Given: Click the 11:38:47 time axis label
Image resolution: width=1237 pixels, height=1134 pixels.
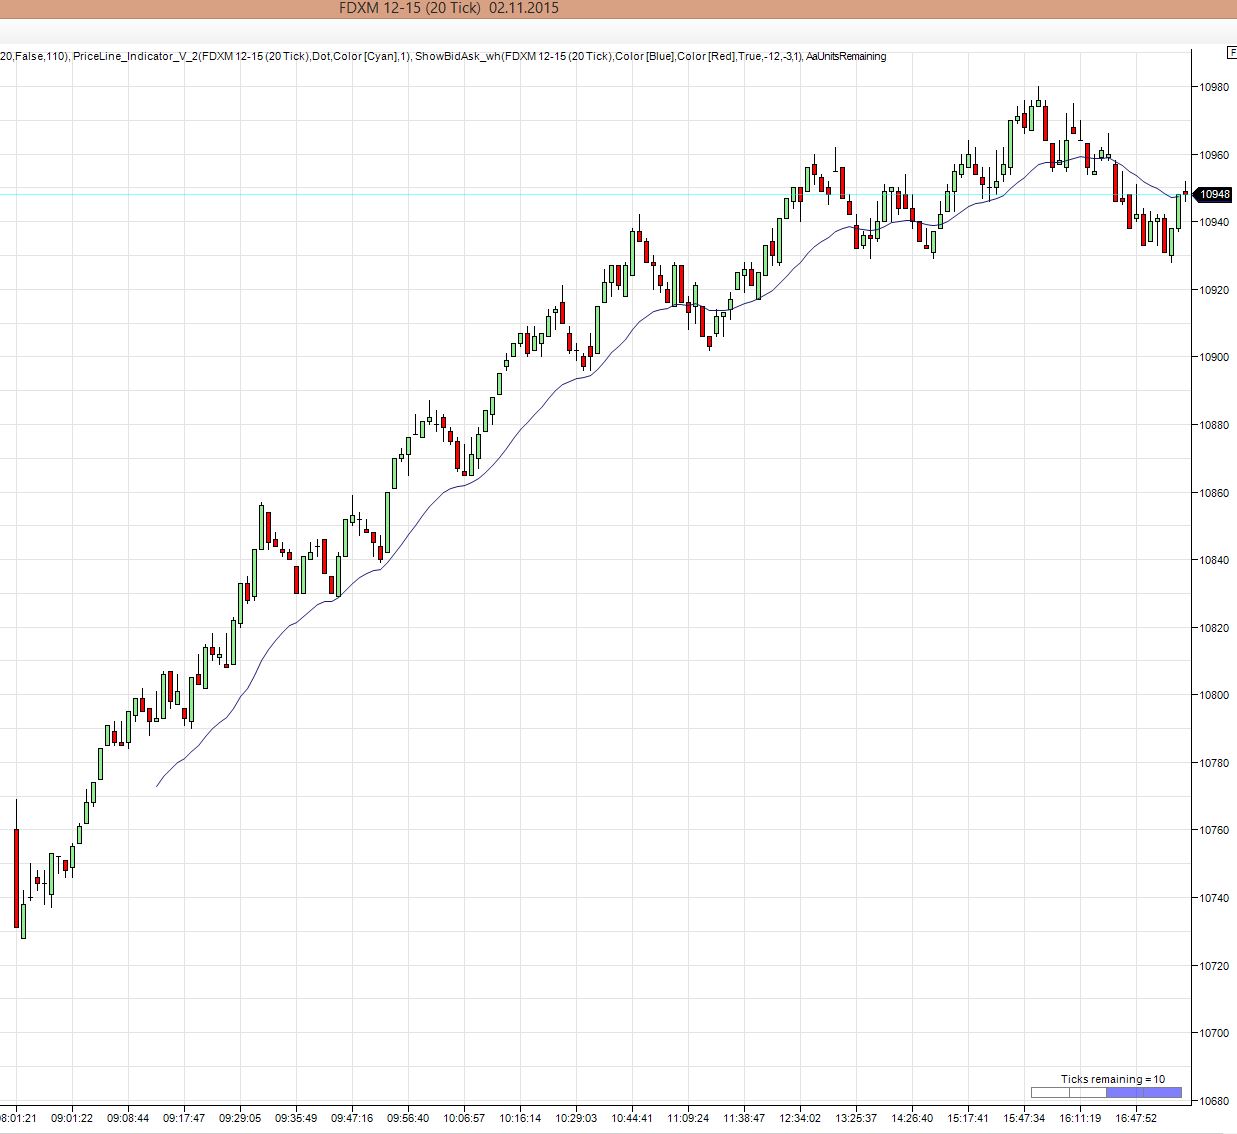Looking at the screenshot, I should [x=744, y=1118].
